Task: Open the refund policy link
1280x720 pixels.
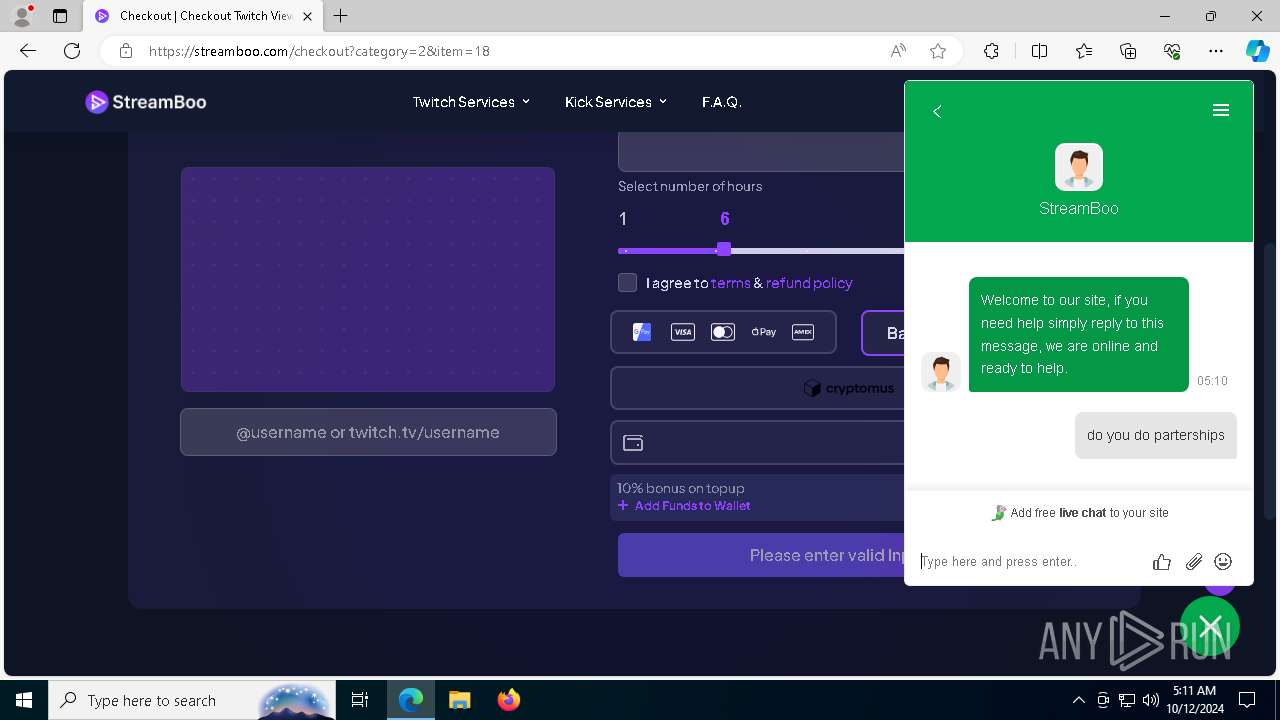Action: coord(809,283)
